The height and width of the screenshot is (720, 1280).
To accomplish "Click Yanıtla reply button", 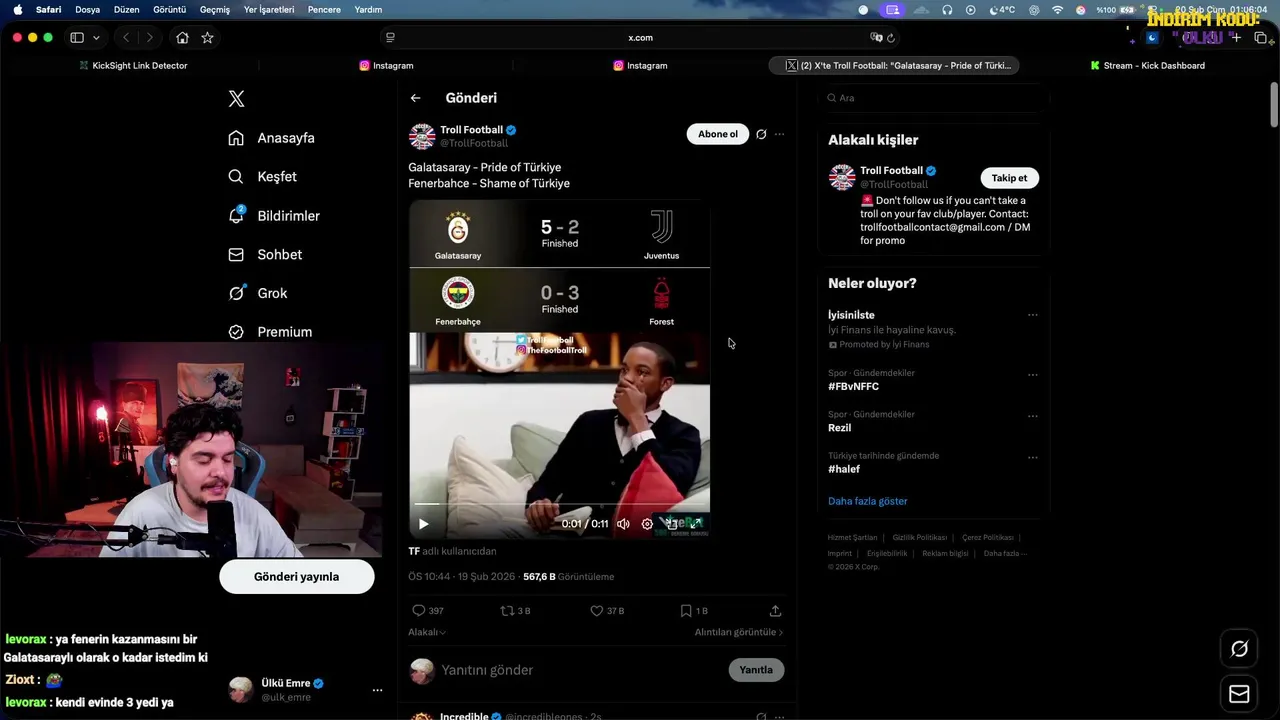I will (756, 670).
